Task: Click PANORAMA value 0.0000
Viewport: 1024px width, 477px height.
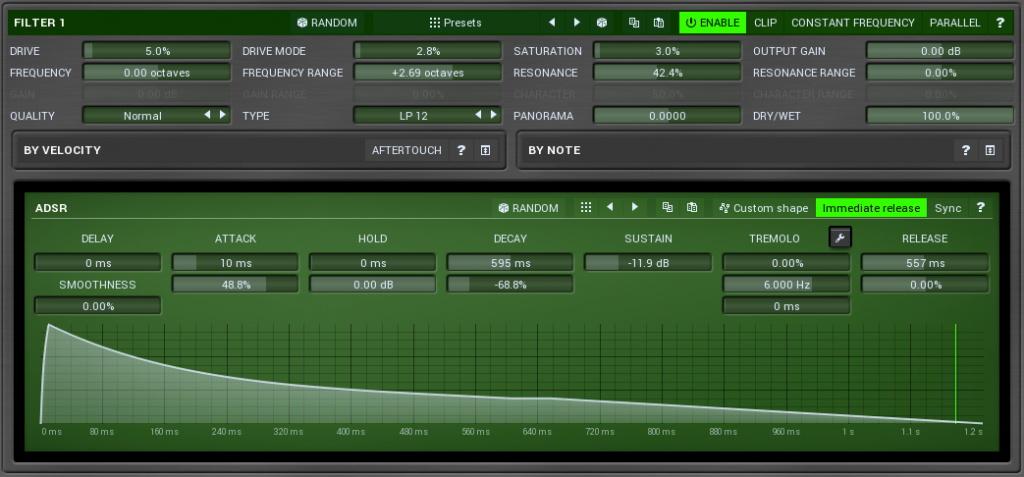Action: click(x=667, y=116)
